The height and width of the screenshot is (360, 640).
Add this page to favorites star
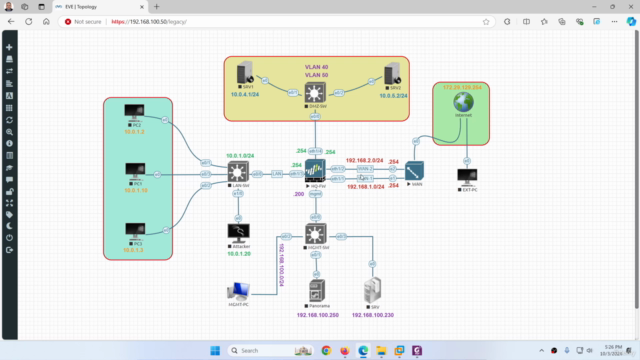(x=486, y=22)
